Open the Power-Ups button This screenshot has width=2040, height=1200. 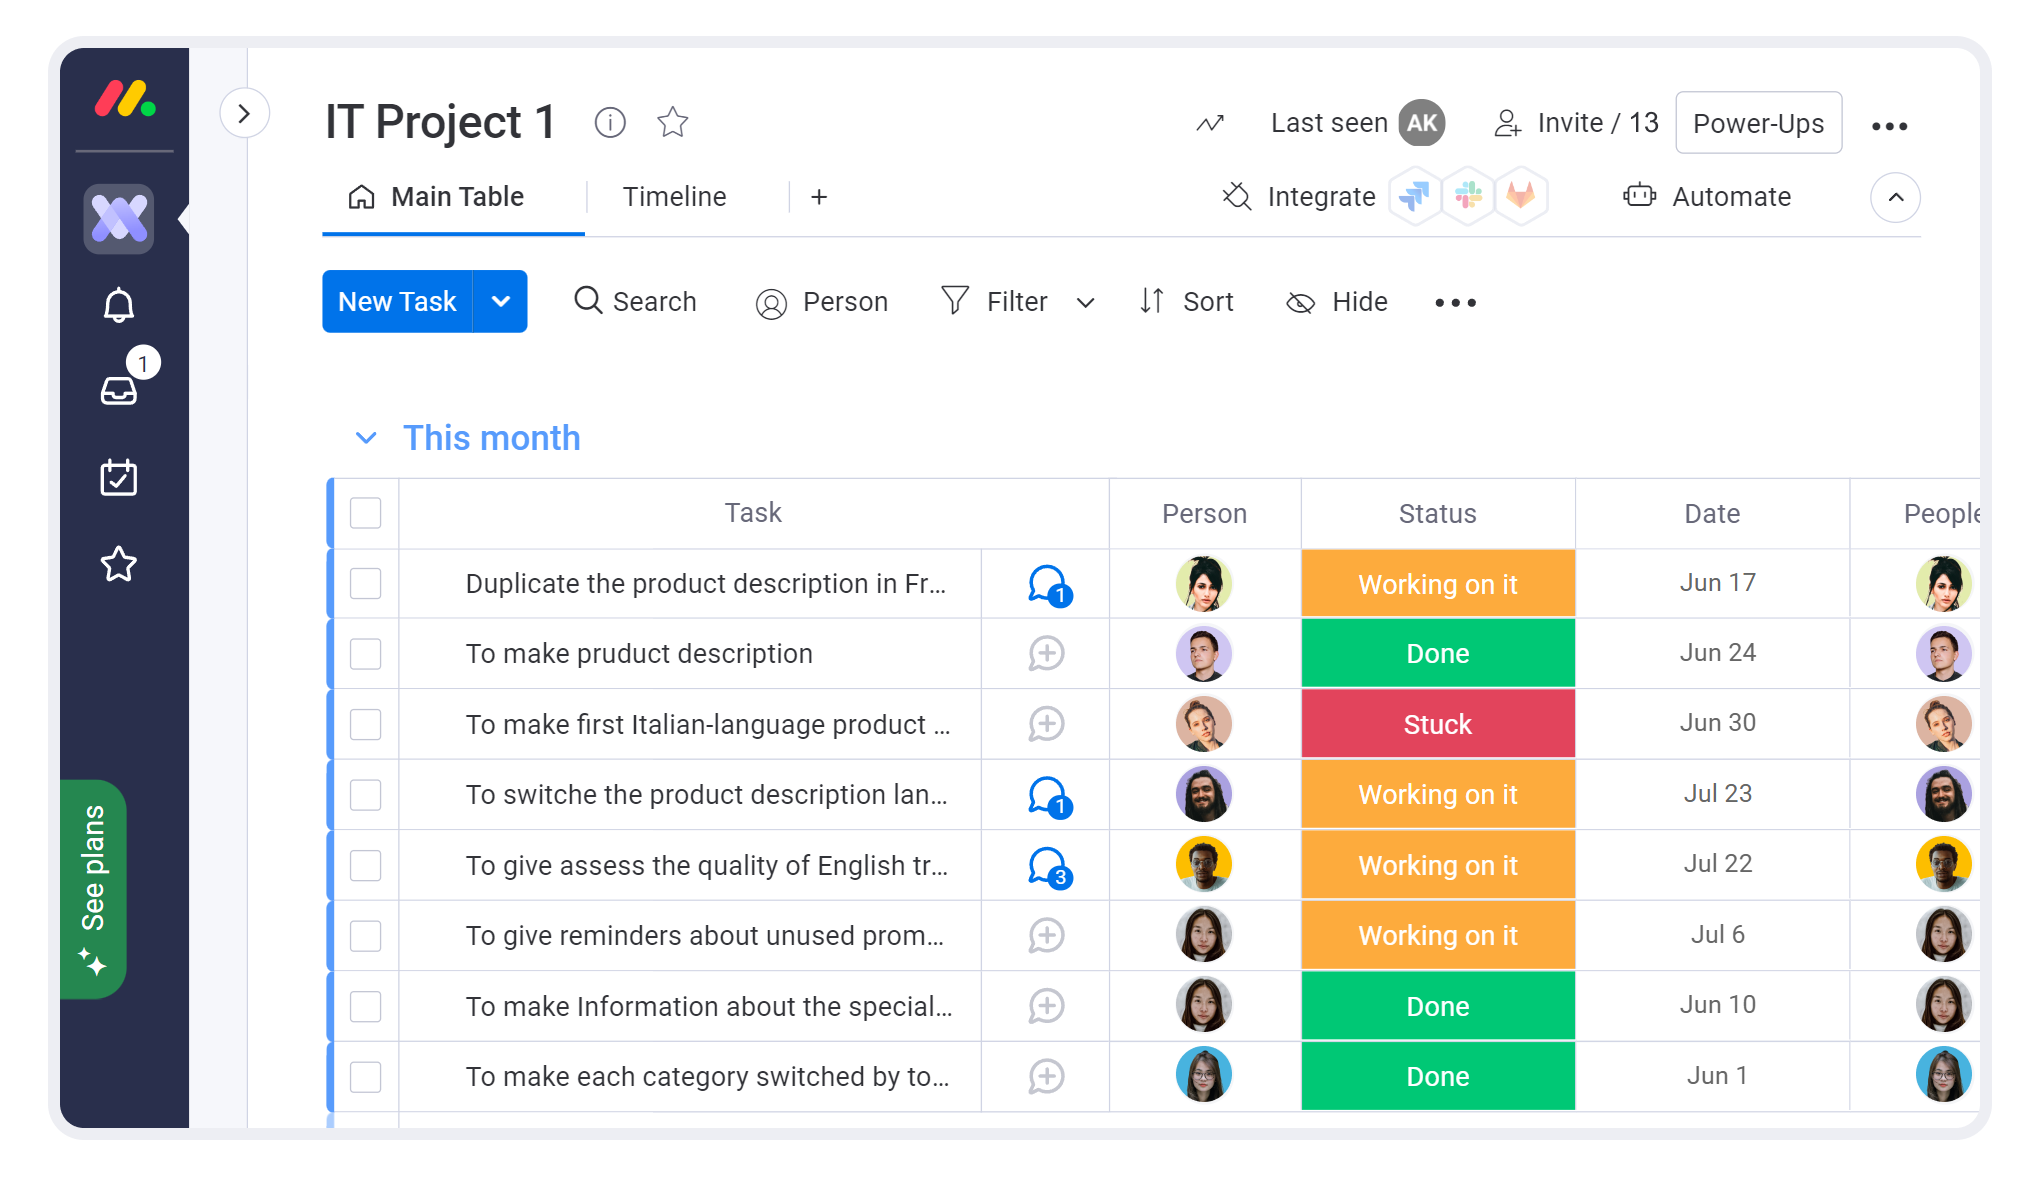tap(1758, 122)
